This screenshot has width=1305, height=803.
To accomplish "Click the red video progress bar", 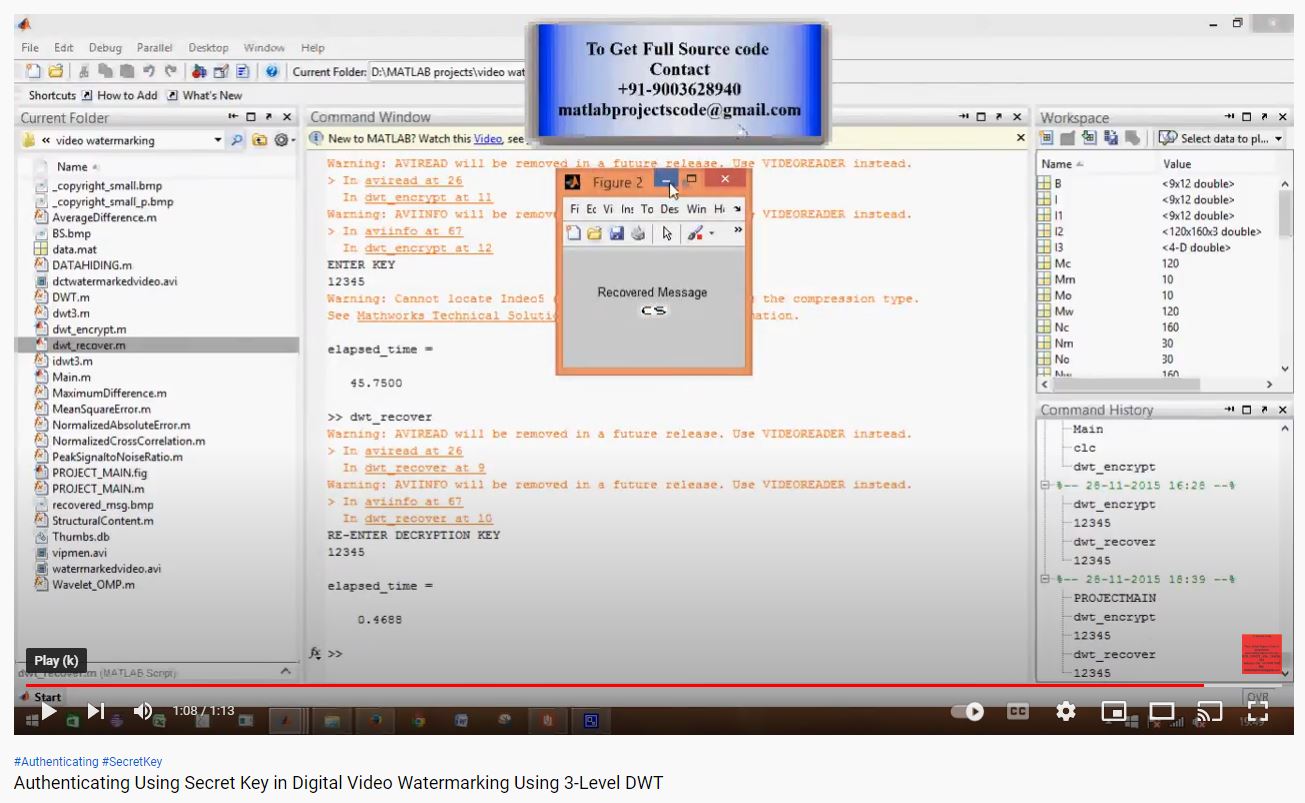I will click(x=600, y=685).
